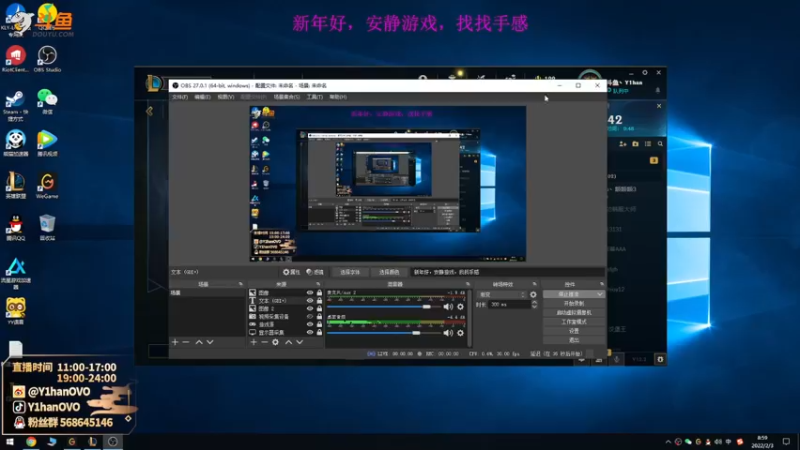Open 文件(F) menu in OBS
Image resolution: width=800 pixels, height=450 pixels.
click(x=180, y=97)
